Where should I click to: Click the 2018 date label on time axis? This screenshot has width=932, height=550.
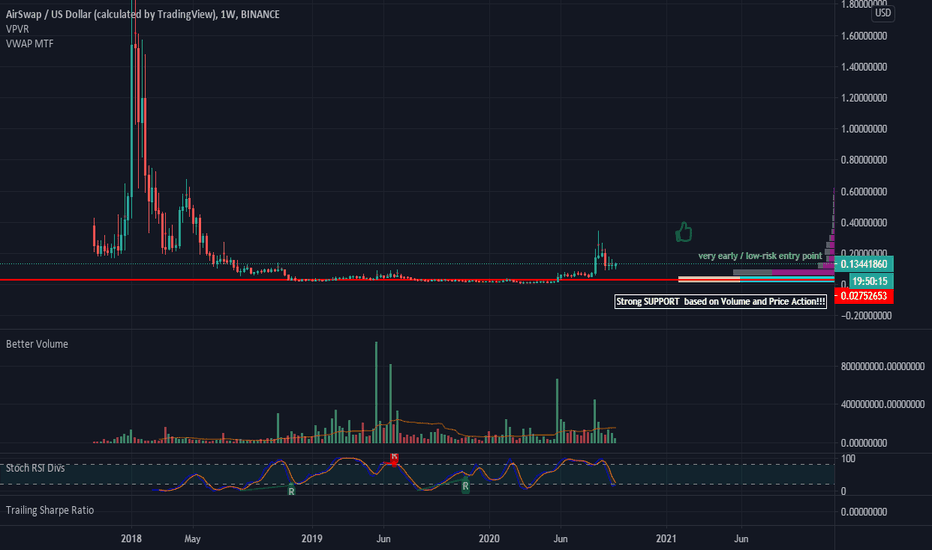point(131,539)
